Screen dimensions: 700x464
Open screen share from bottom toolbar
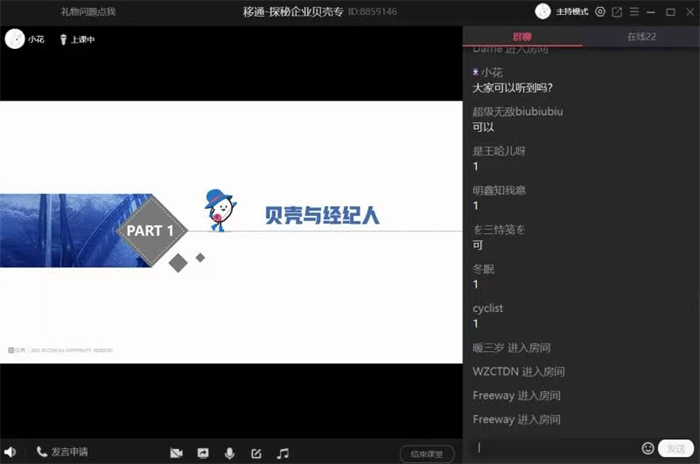[x=203, y=453]
